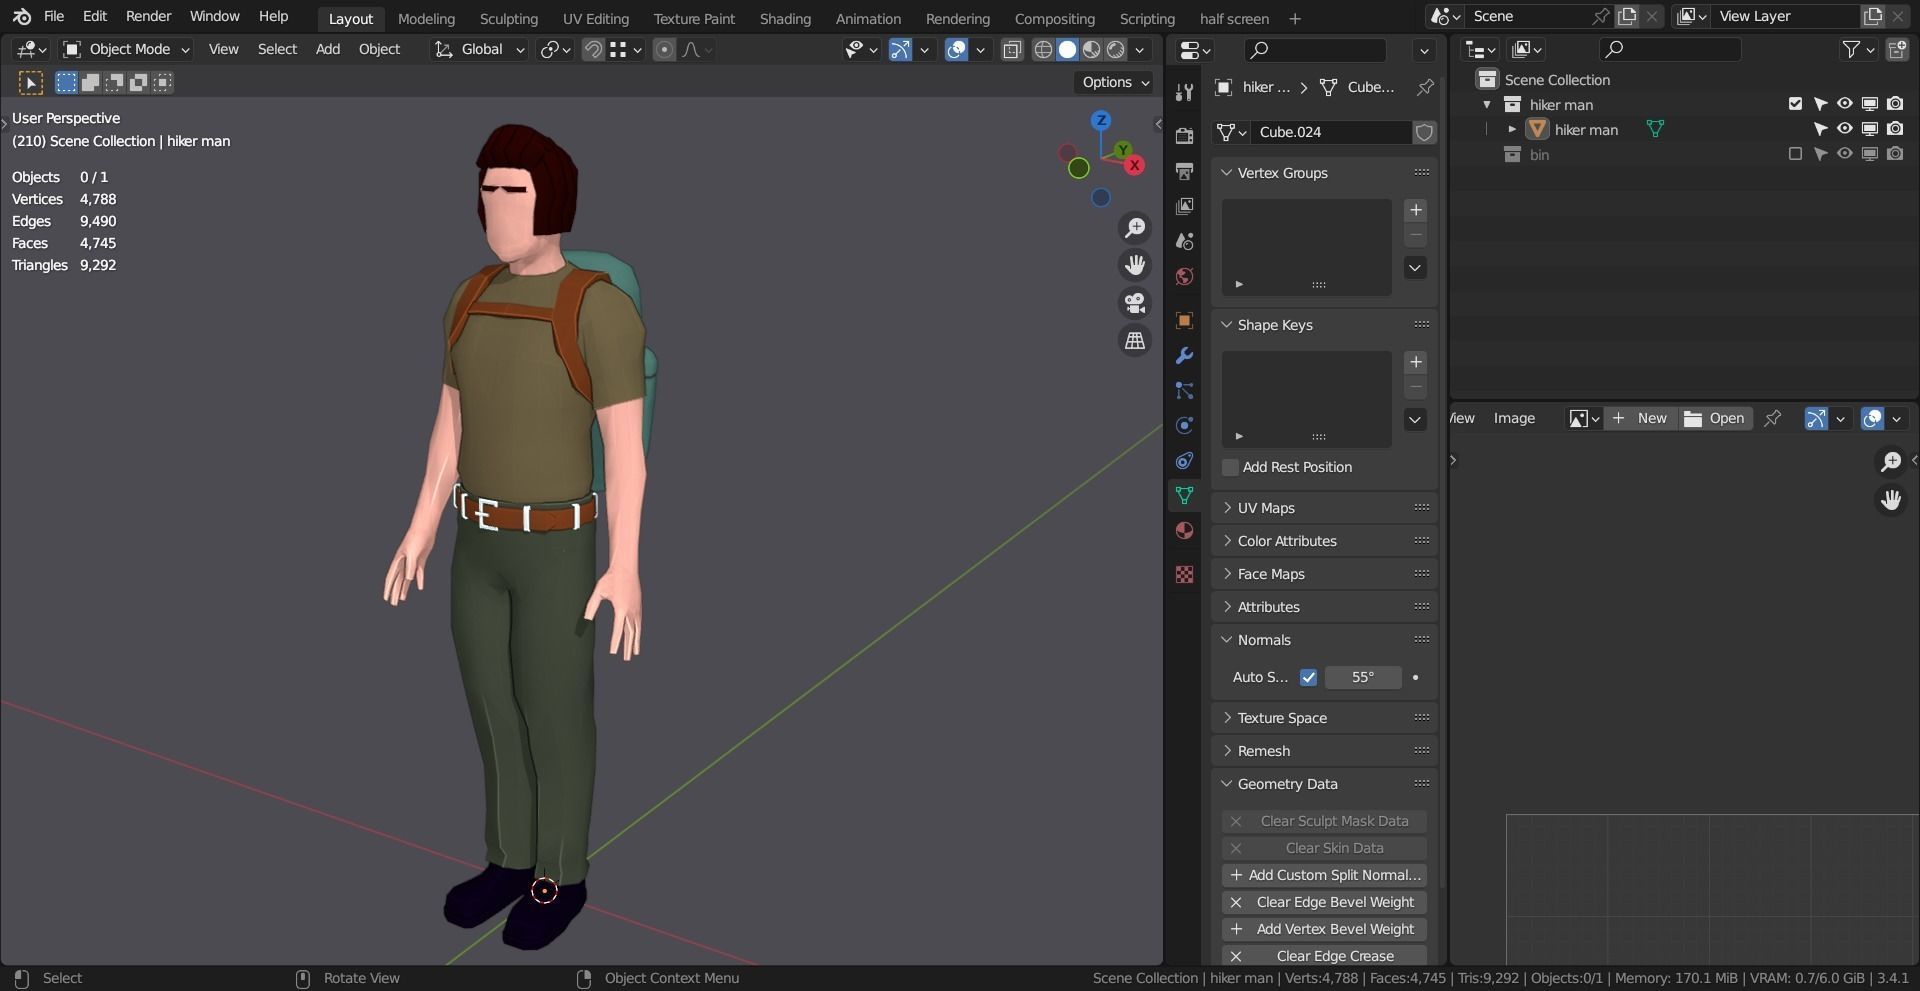Toggle snapping magnet icon
The height and width of the screenshot is (991, 1920).
coord(593,49)
